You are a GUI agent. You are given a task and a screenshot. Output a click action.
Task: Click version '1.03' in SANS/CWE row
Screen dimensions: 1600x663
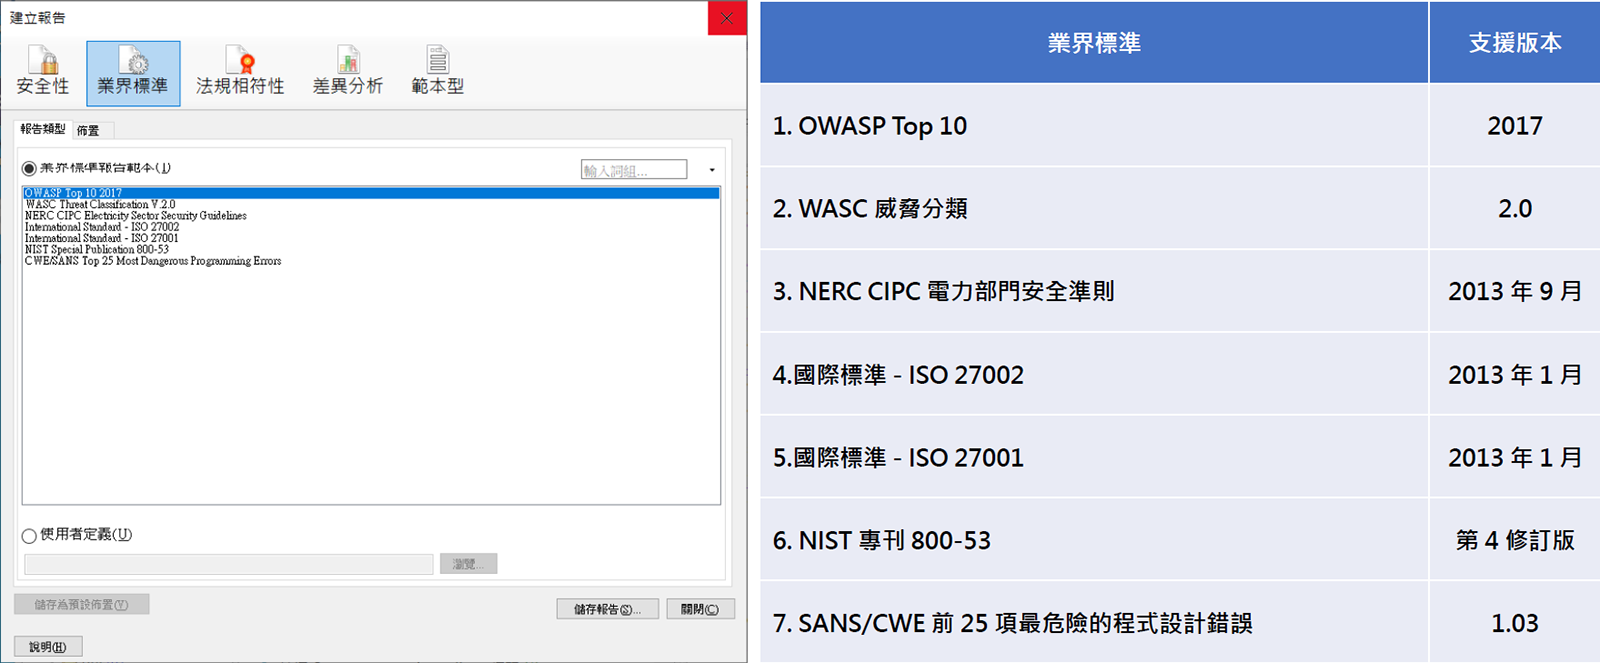(x=1515, y=623)
